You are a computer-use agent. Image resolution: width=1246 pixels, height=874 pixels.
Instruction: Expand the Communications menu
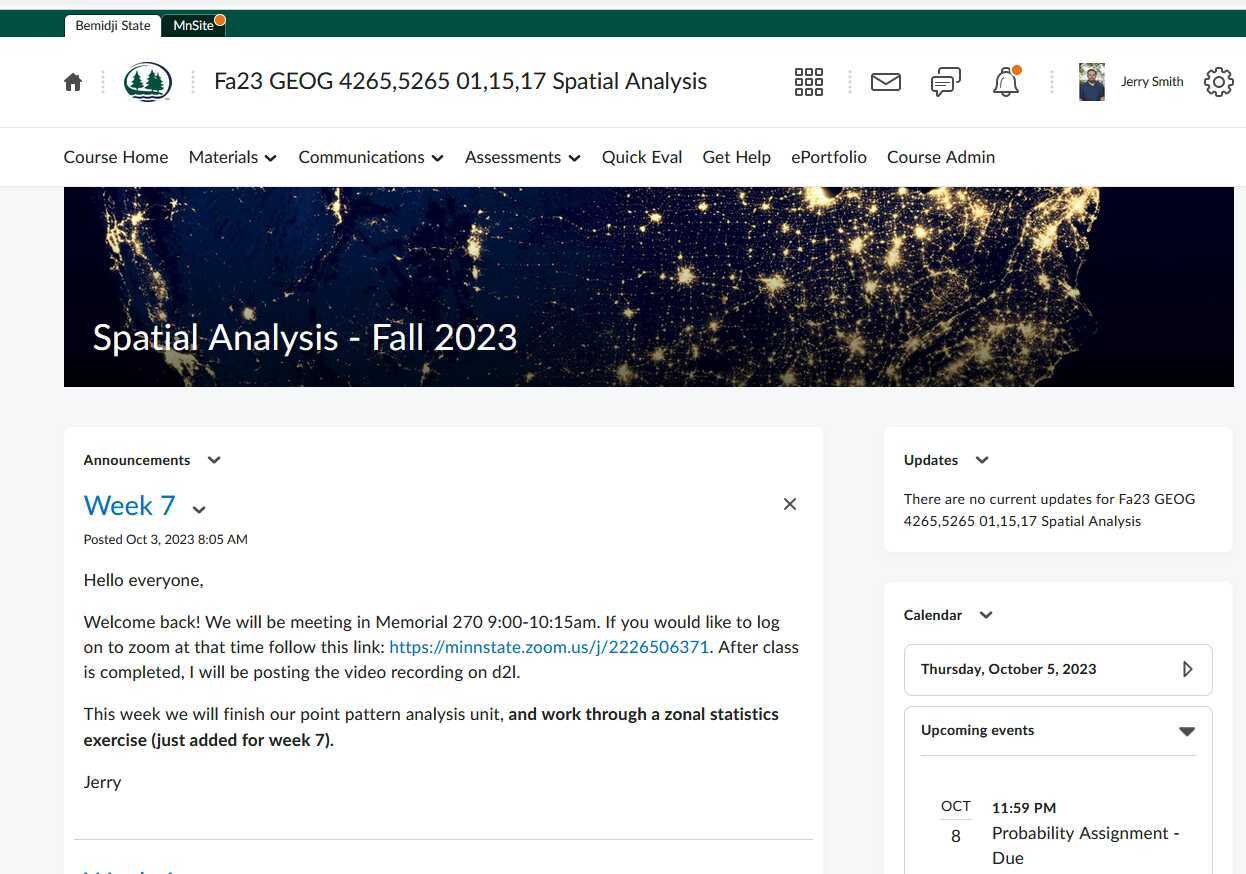click(370, 157)
